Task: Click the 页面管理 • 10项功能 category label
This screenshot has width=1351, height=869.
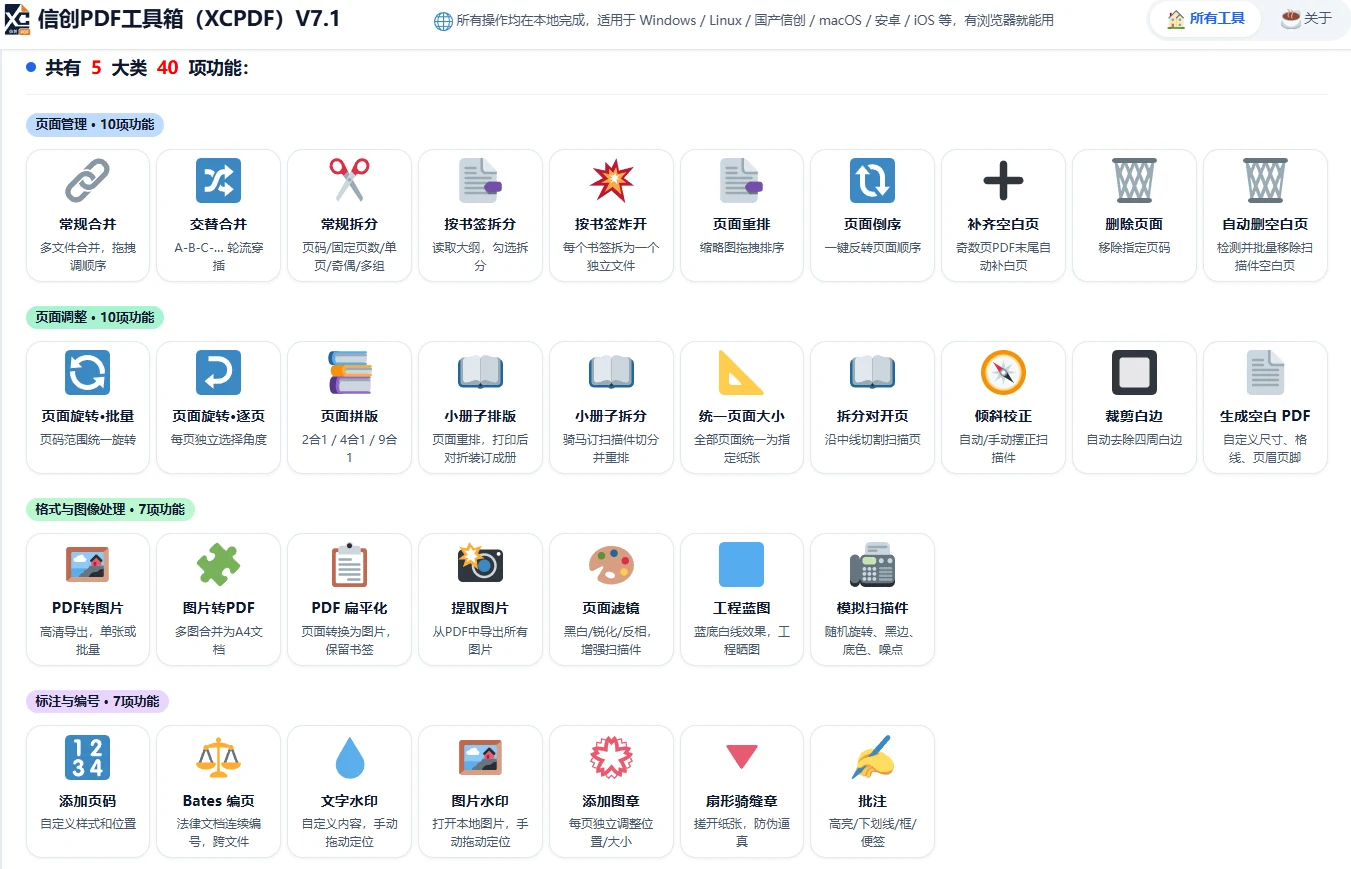Action: (x=95, y=125)
